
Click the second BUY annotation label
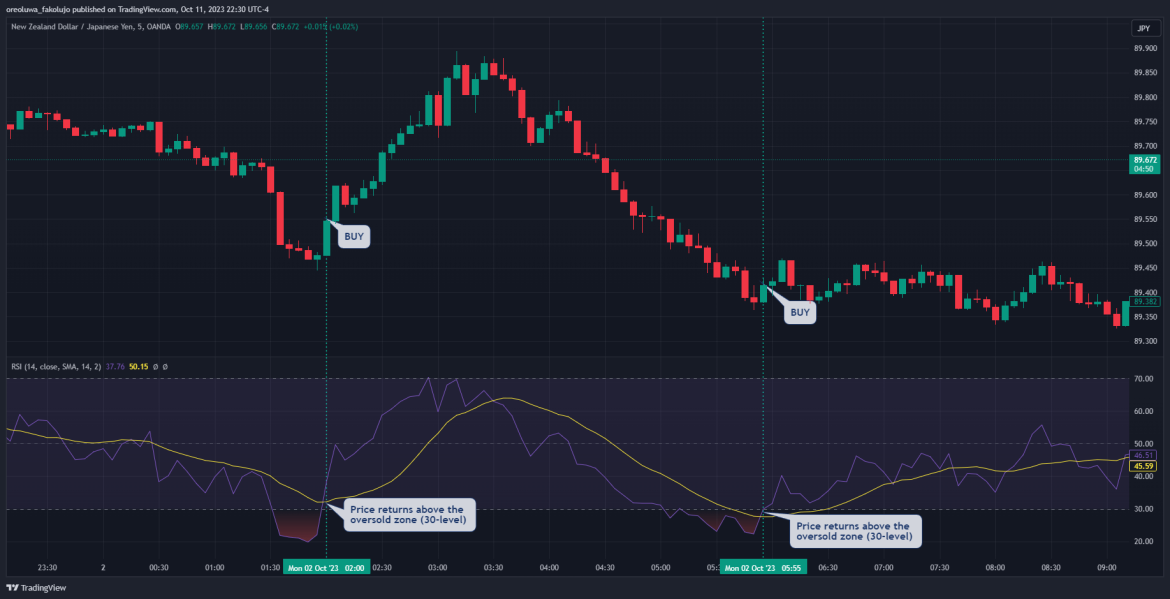tap(800, 312)
